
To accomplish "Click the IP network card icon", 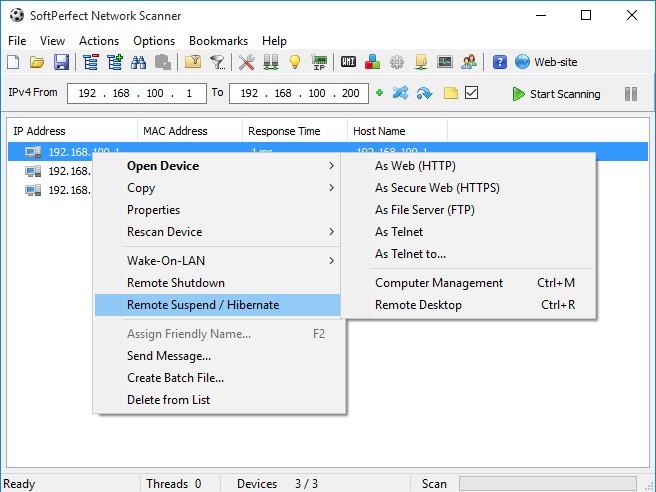I will coord(319,62).
